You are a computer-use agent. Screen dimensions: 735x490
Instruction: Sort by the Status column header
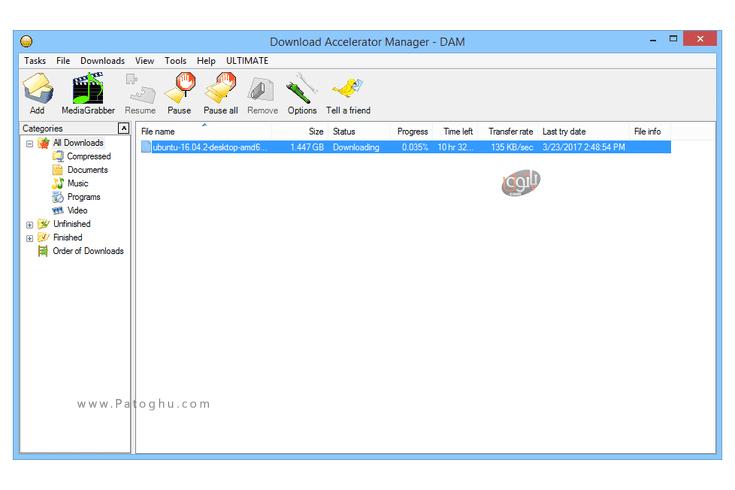coord(360,132)
